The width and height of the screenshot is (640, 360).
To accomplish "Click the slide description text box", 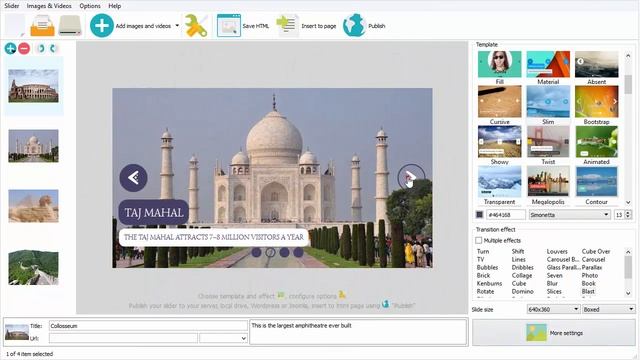I will [x=358, y=332].
